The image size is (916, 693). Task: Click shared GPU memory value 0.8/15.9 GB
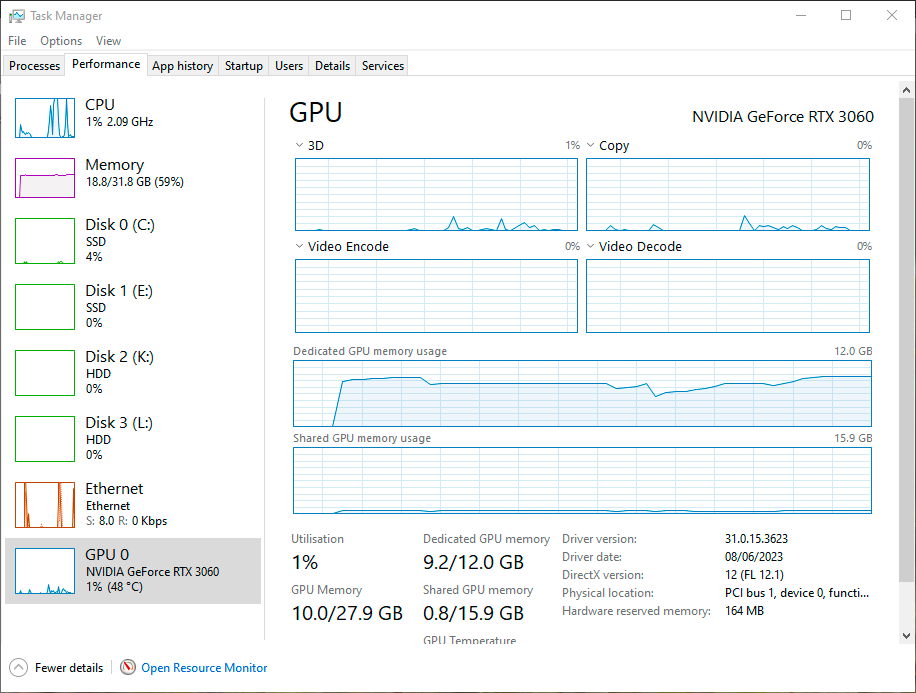[x=473, y=614]
